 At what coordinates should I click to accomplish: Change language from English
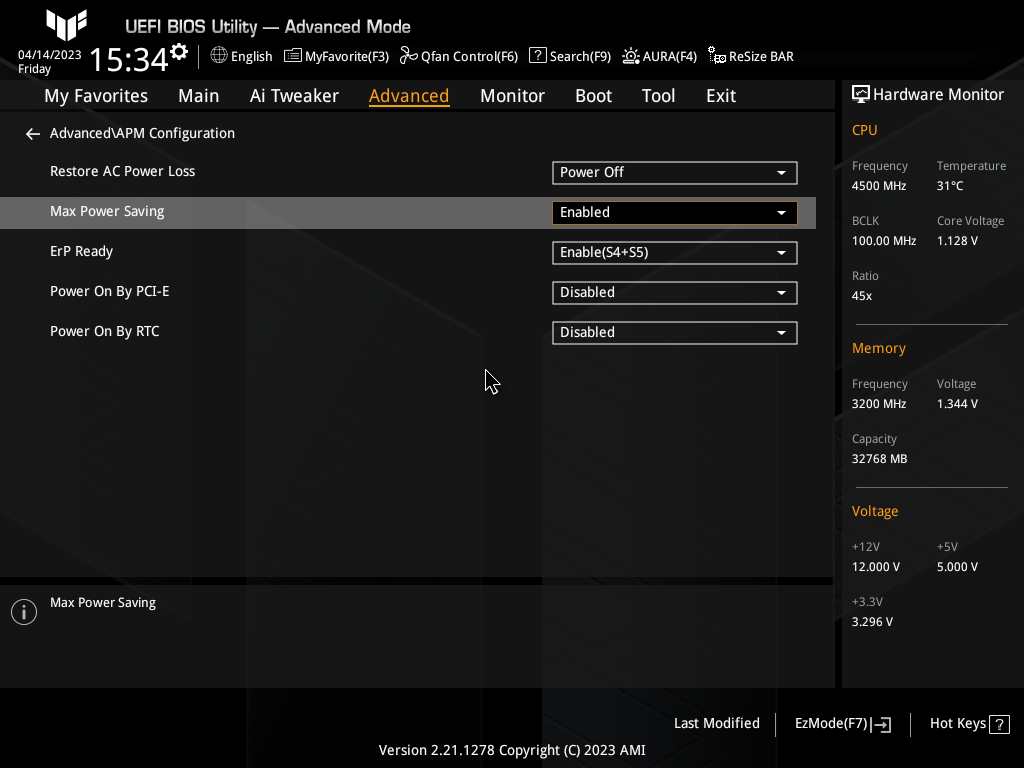pyautogui.click(x=251, y=57)
